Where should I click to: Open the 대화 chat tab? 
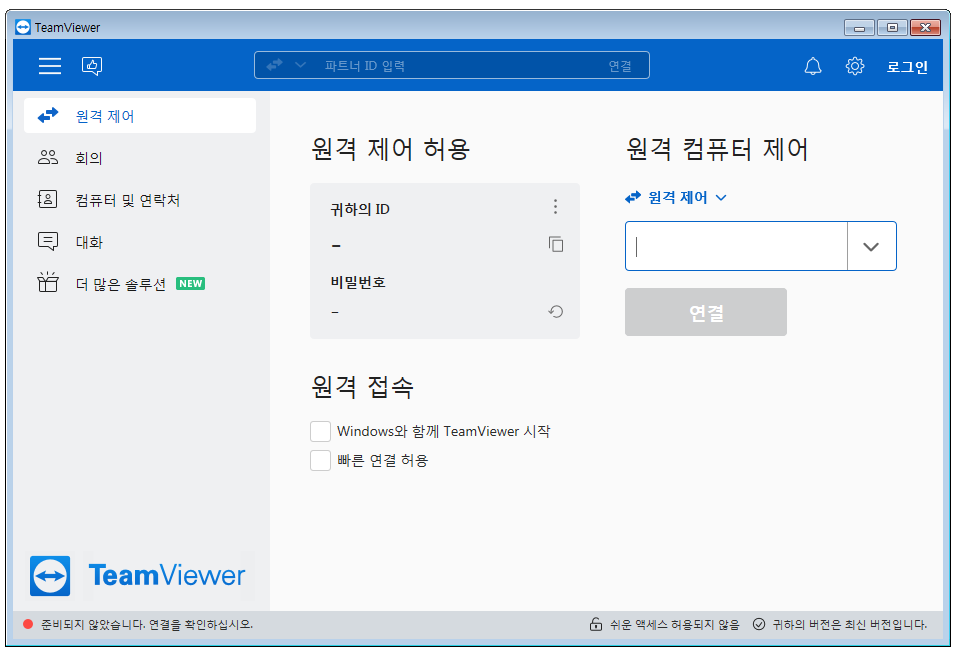[140, 242]
